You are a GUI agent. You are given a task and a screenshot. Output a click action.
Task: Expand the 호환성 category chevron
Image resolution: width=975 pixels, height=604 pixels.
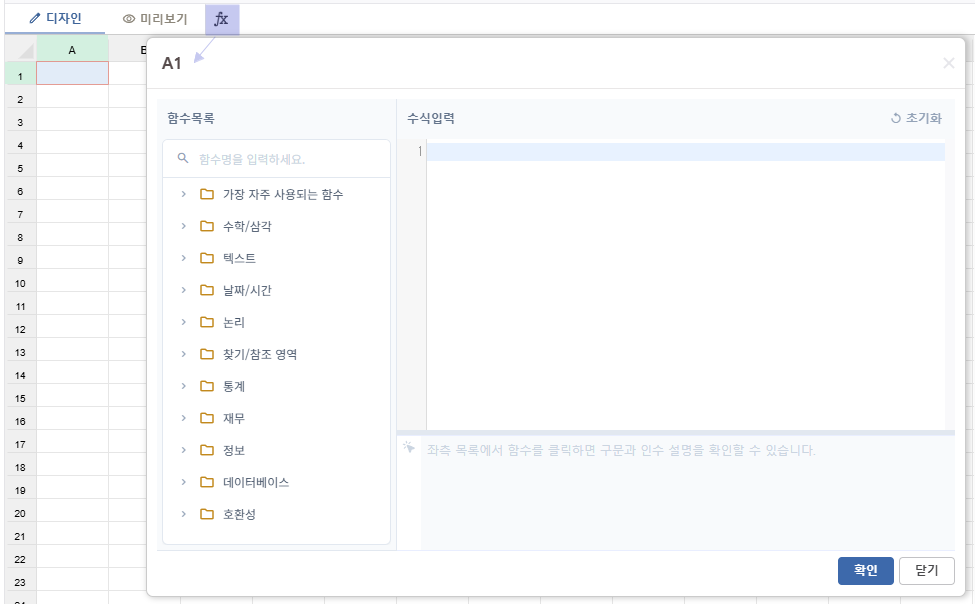click(x=183, y=514)
